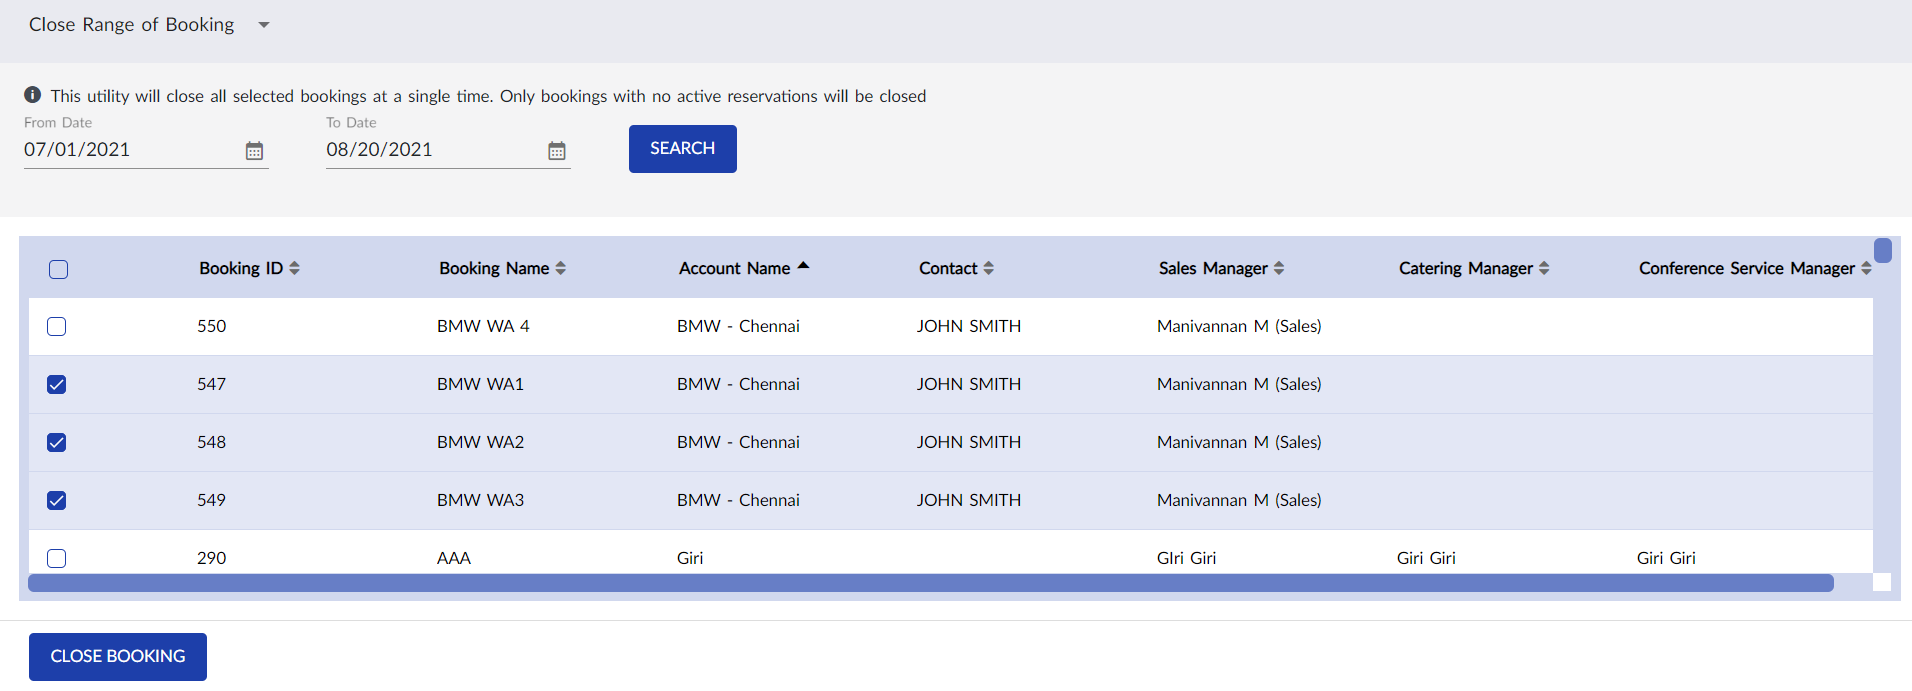Sort by Sales Manager using its sort arrows

(1278, 268)
